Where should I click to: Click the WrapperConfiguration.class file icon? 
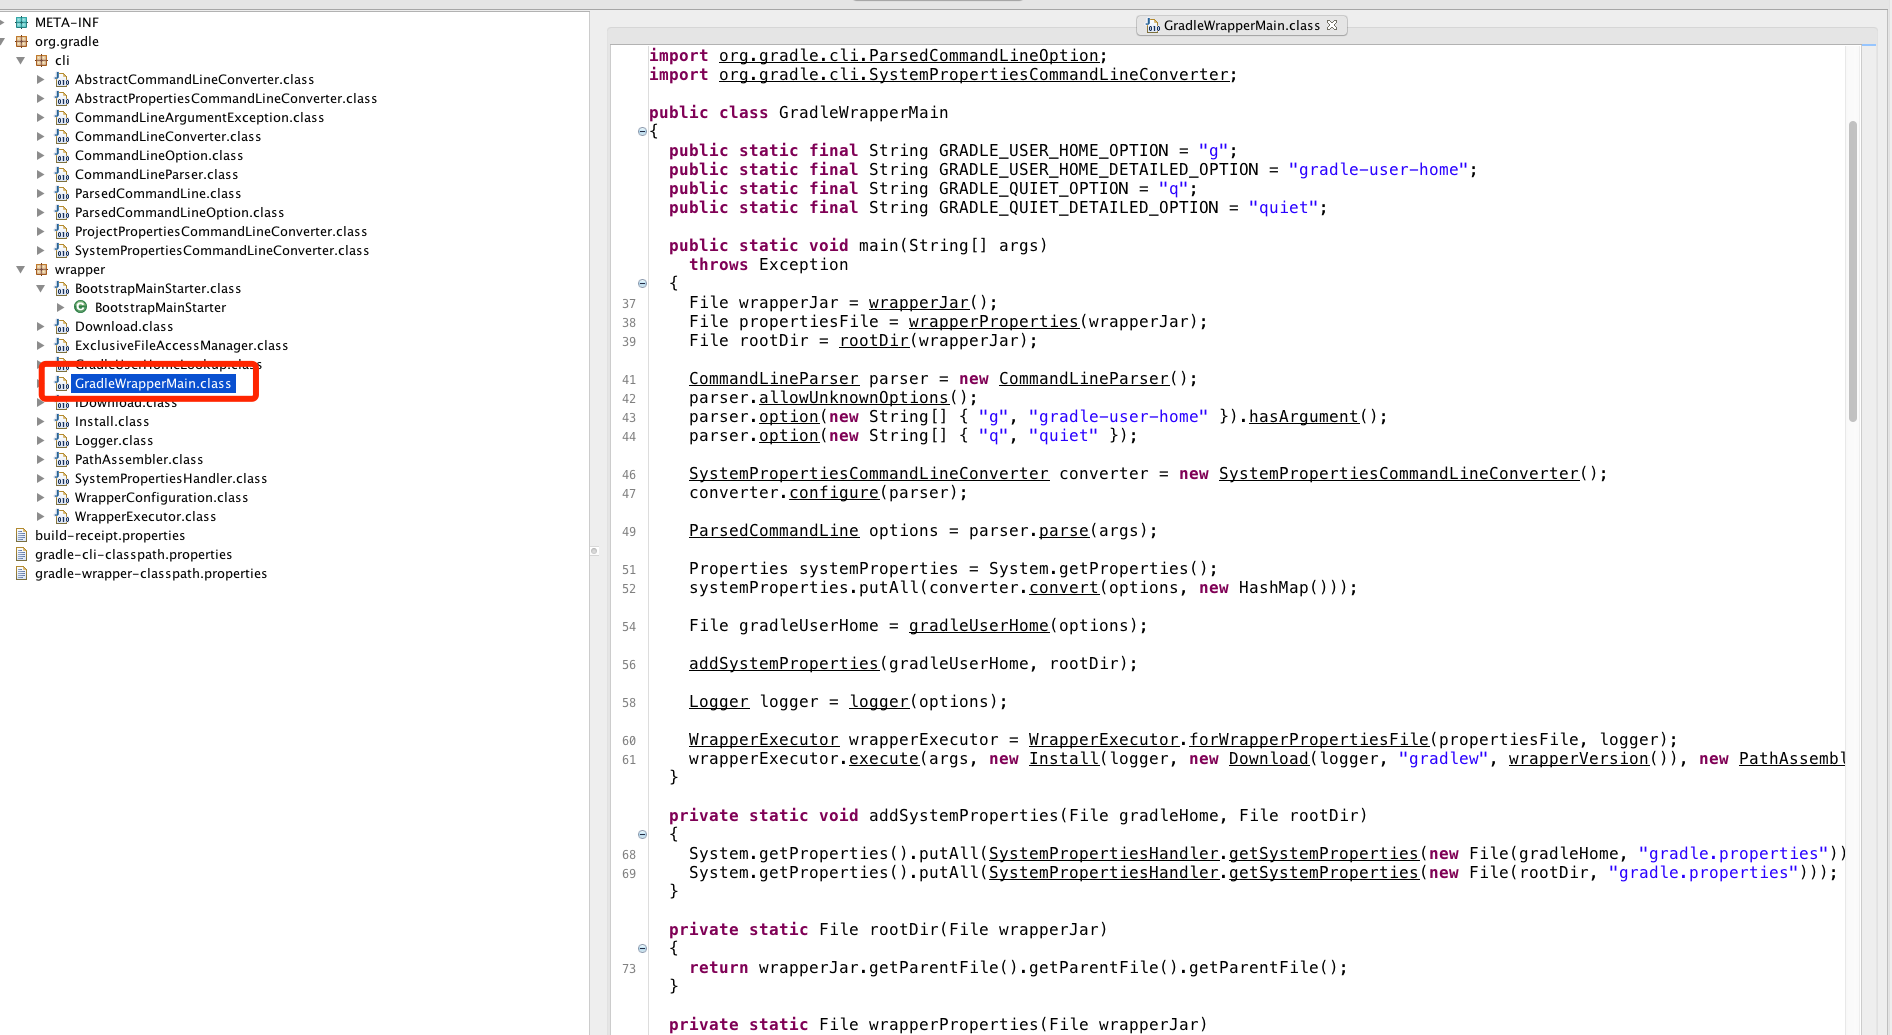point(62,497)
